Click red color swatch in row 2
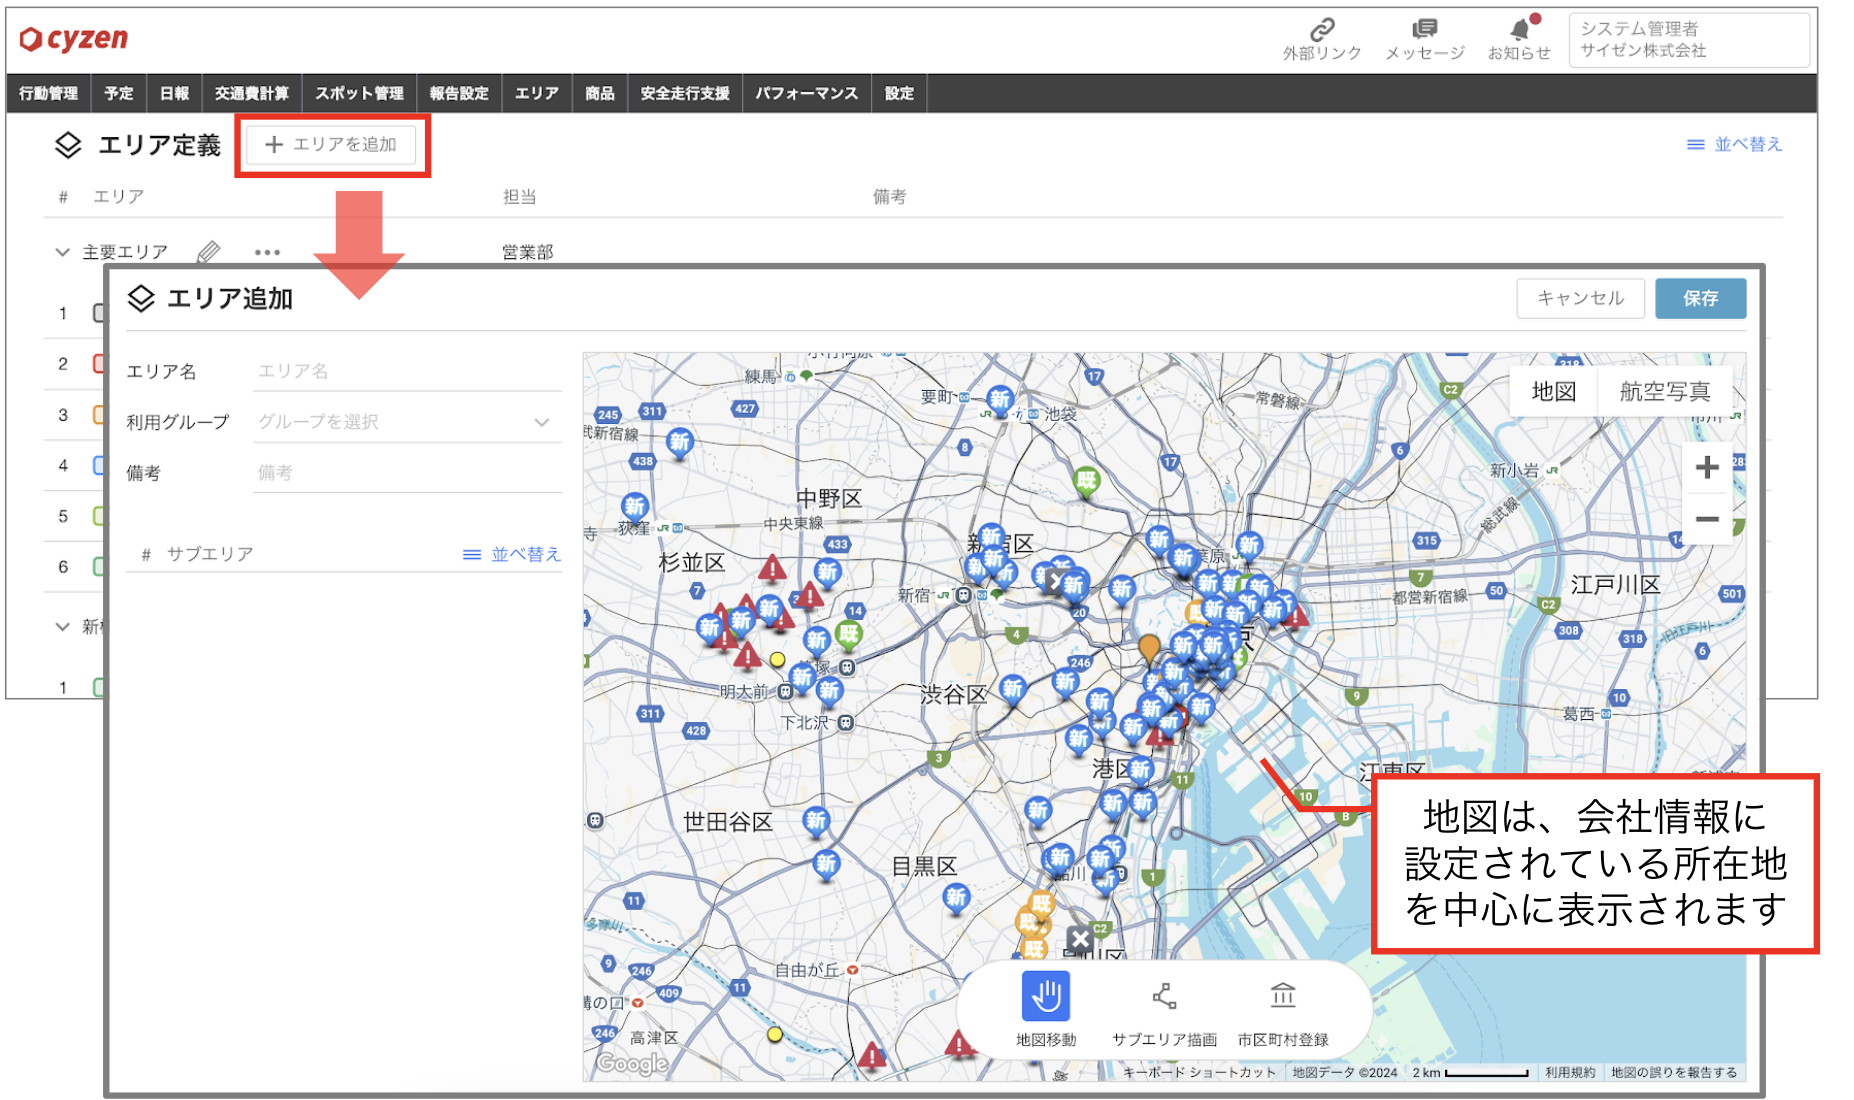 coord(98,363)
